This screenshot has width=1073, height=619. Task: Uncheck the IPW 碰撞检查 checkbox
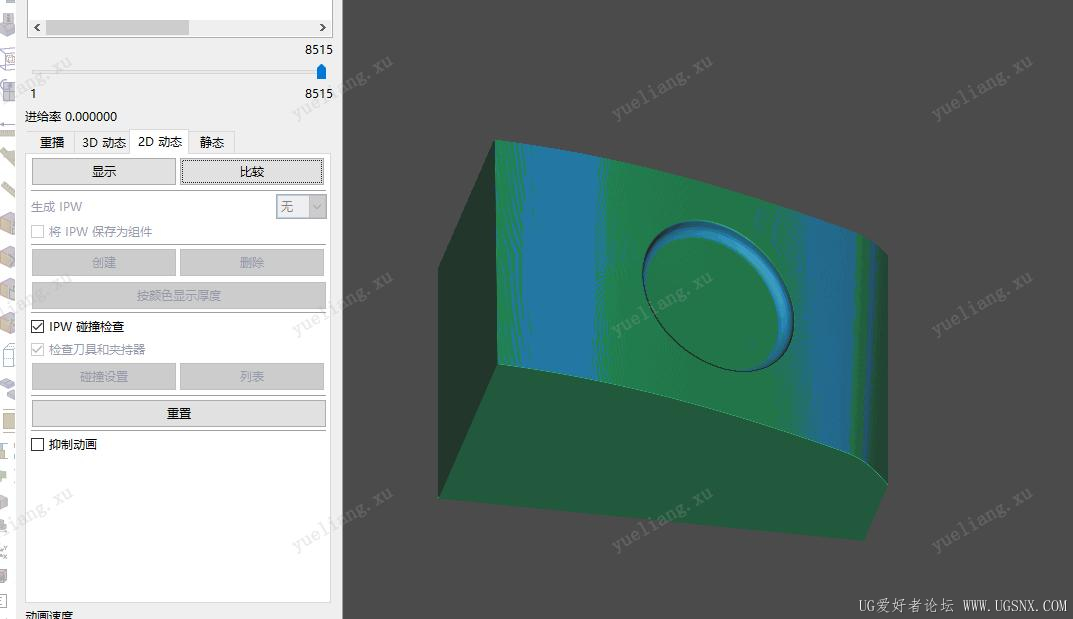38,327
